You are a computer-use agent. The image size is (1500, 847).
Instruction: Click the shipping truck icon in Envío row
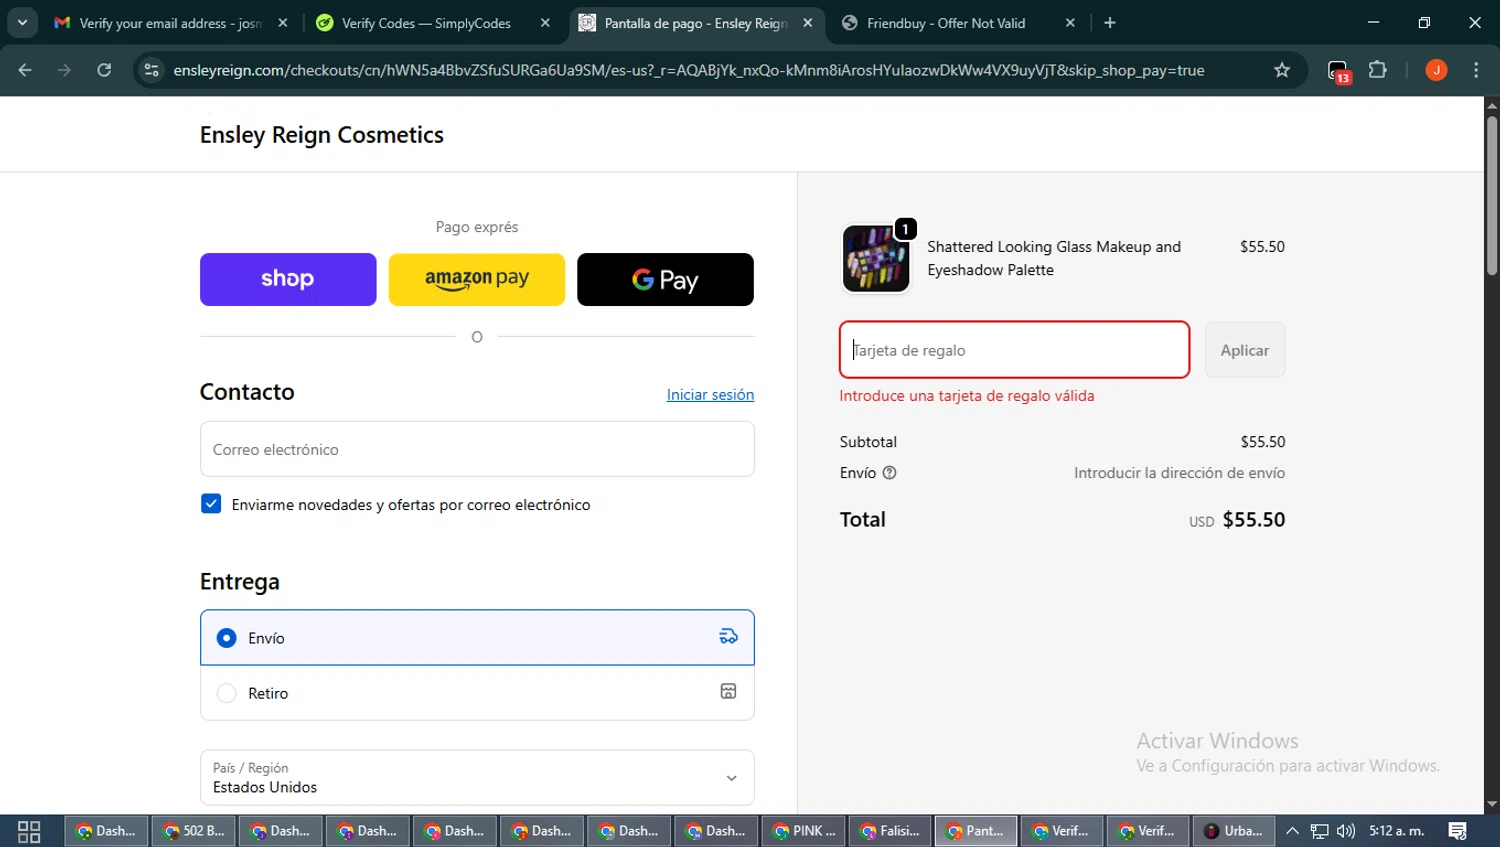tap(728, 637)
